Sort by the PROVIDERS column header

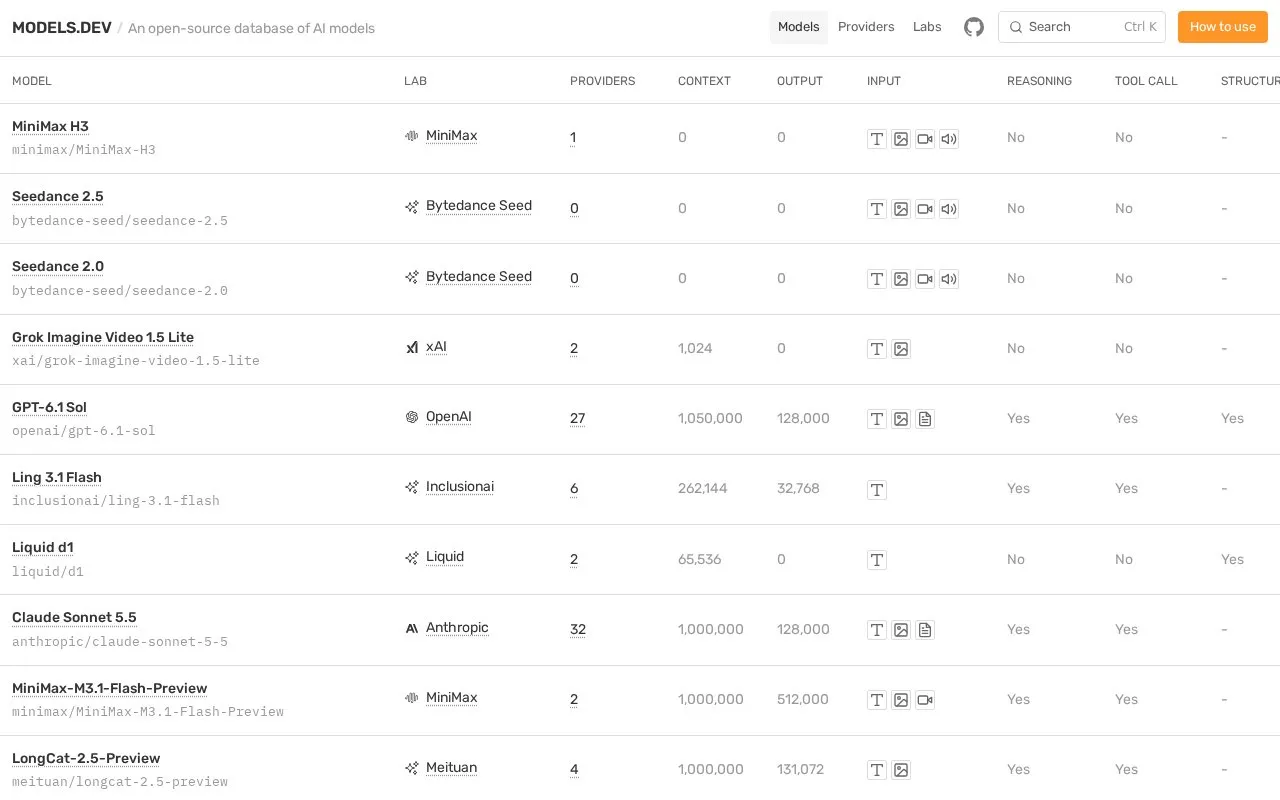coord(602,81)
